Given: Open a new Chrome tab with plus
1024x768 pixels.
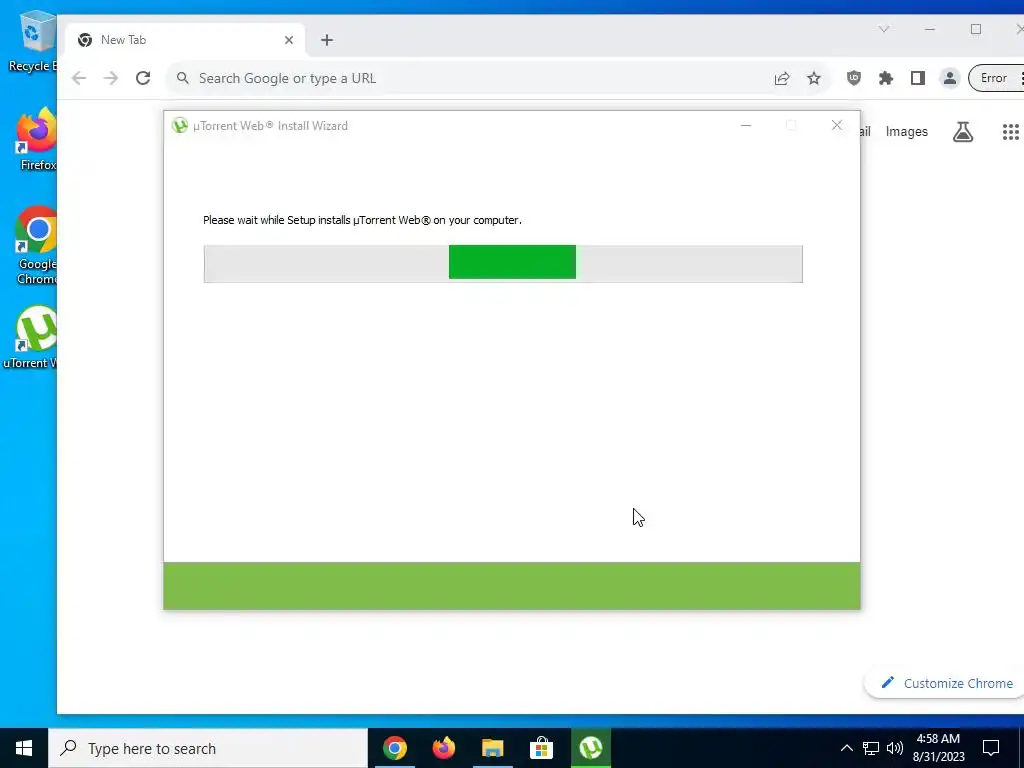Looking at the screenshot, I should tap(327, 40).
